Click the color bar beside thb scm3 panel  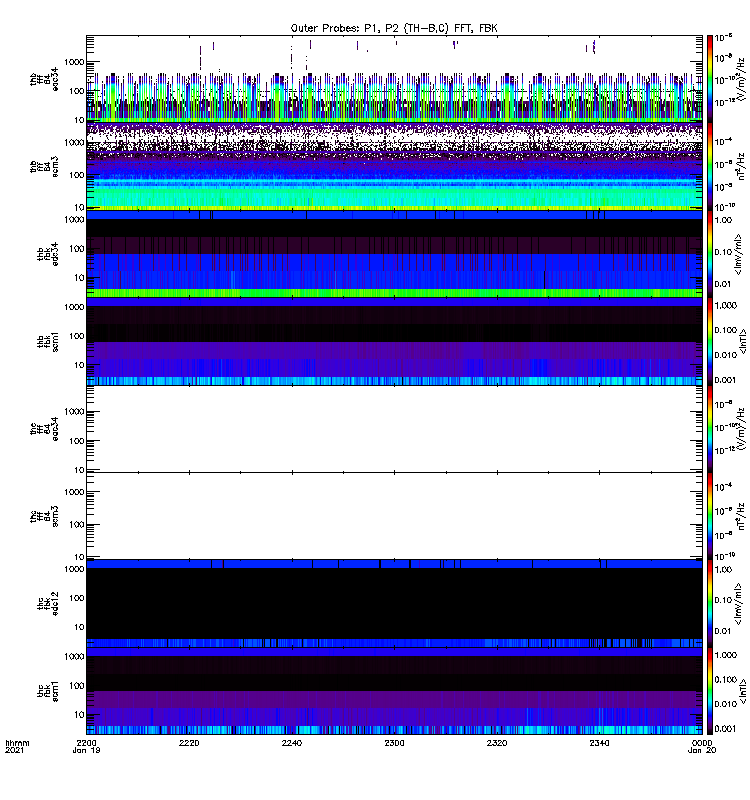(710, 166)
